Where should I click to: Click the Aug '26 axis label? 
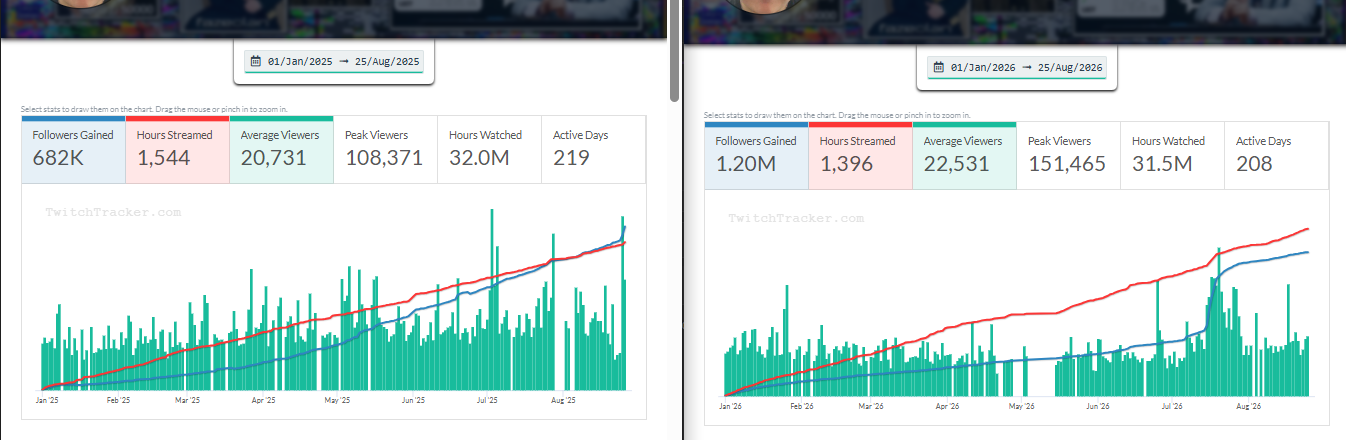[x=1249, y=407]
